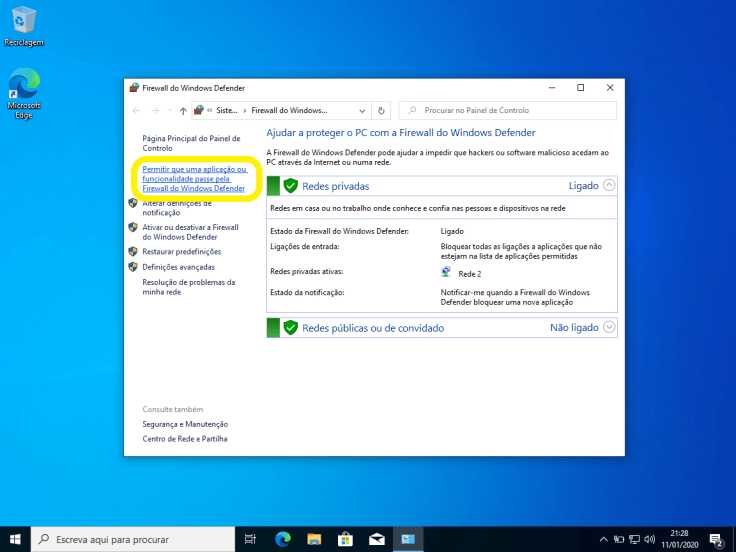The width and height of the screenshot is (736, 552).
Task: Open the Recycle Bin (Reciclagem) desktop icon
Action: point(23,25)
